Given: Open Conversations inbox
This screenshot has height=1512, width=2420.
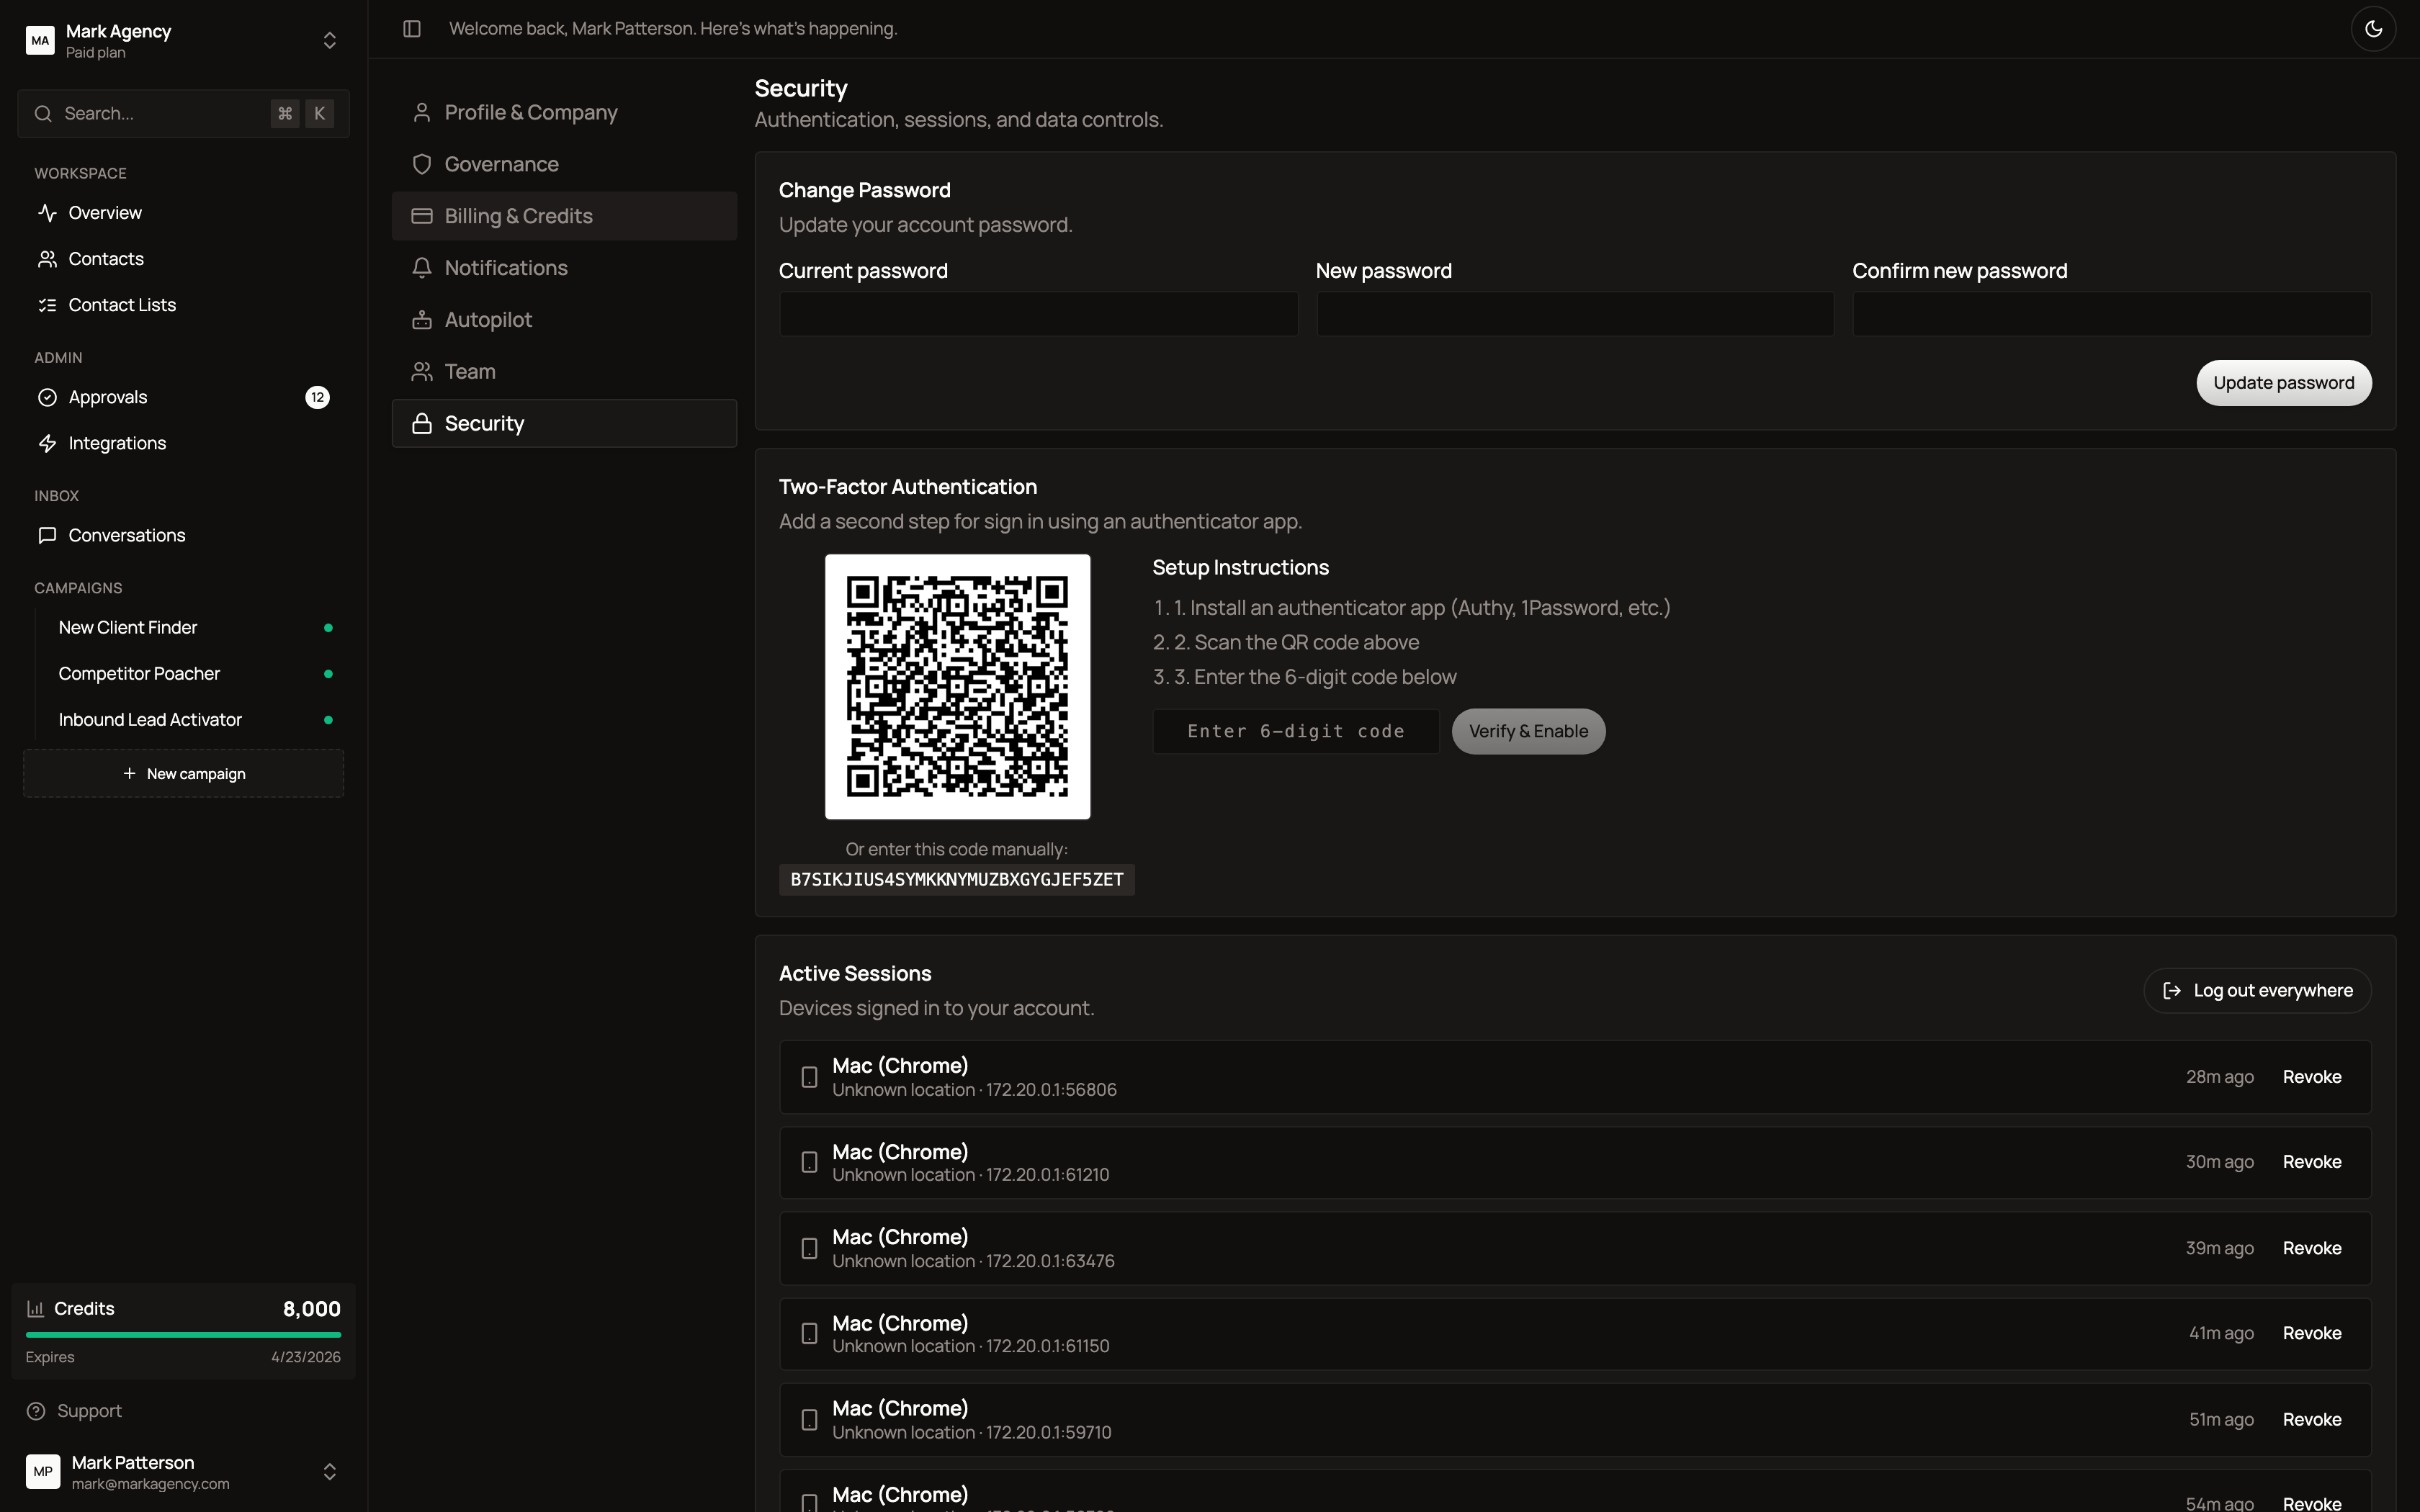Looking at the screenshot, I should tap(183, 535).
